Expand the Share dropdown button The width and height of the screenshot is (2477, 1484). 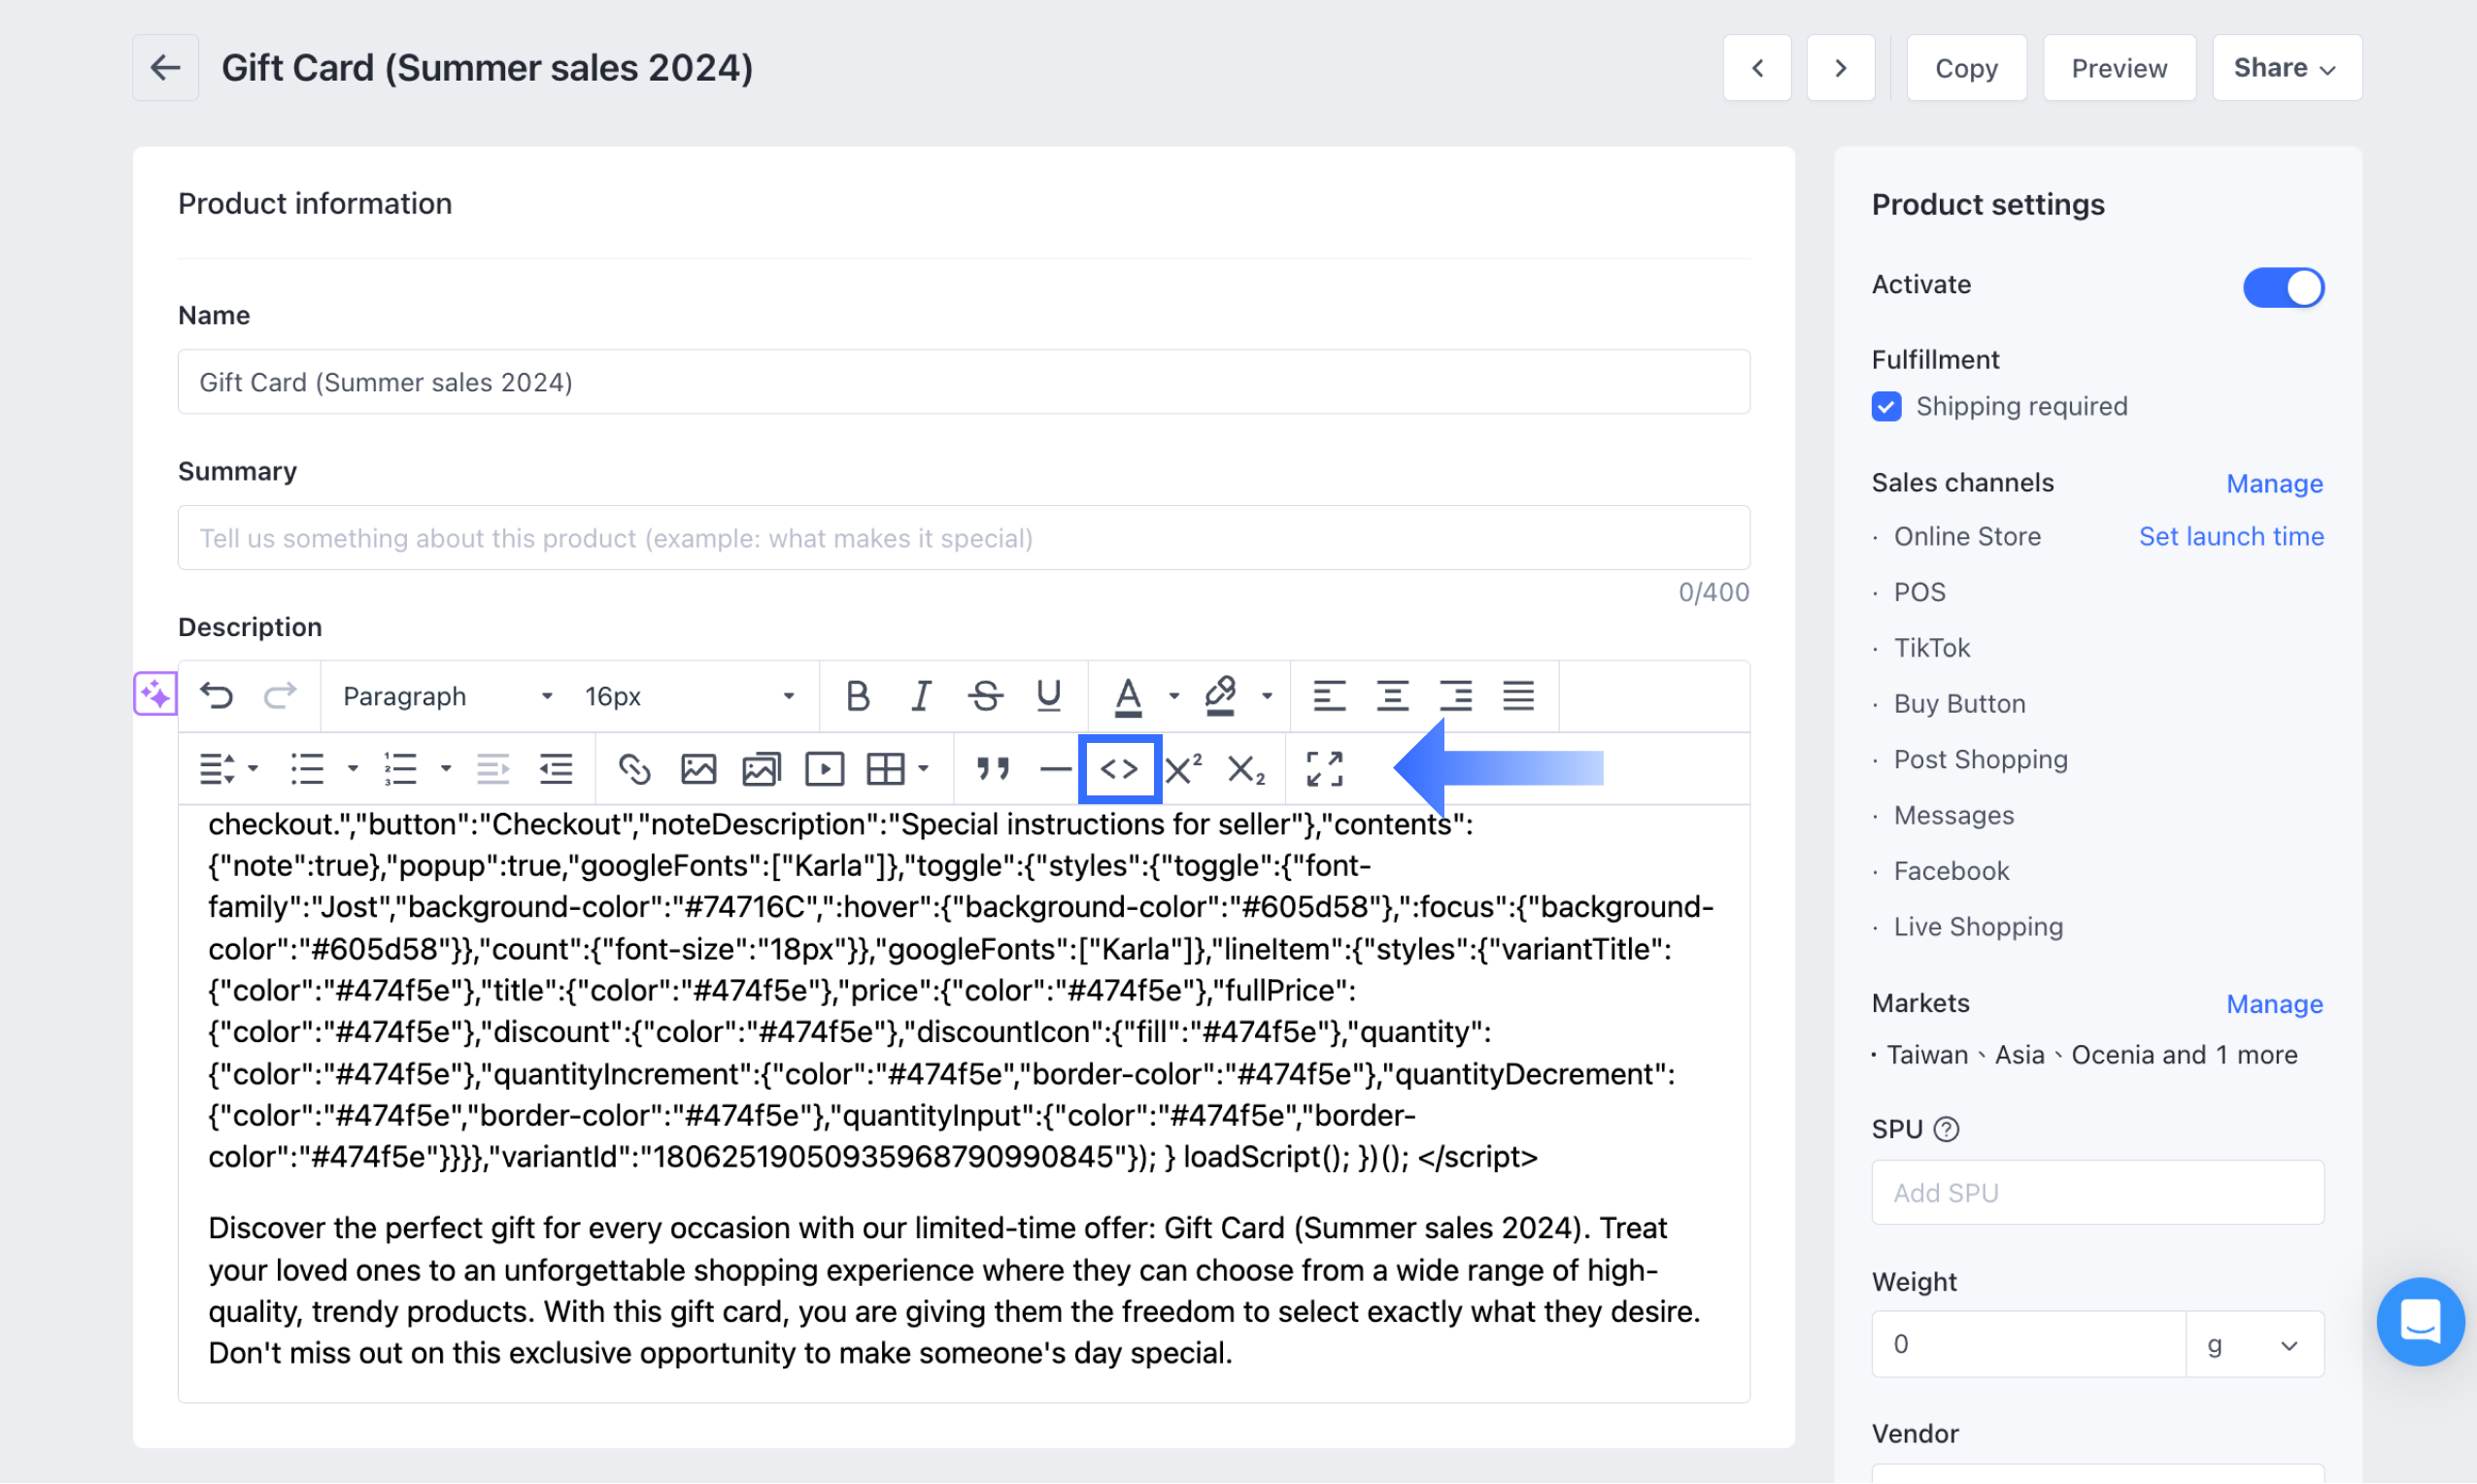[2286, 68]
